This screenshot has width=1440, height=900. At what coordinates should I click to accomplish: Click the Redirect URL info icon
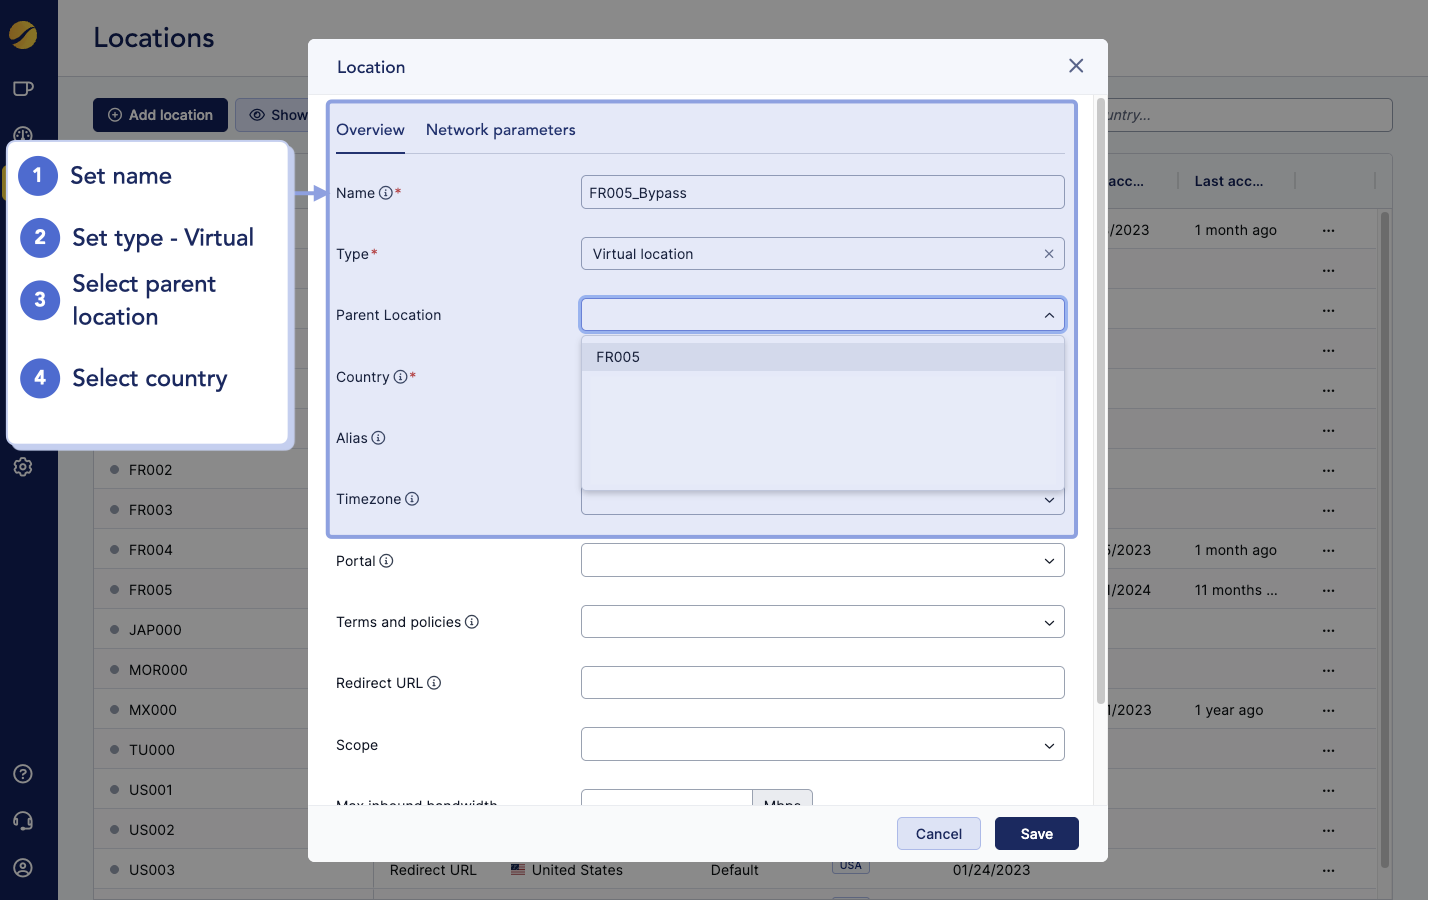434,683
